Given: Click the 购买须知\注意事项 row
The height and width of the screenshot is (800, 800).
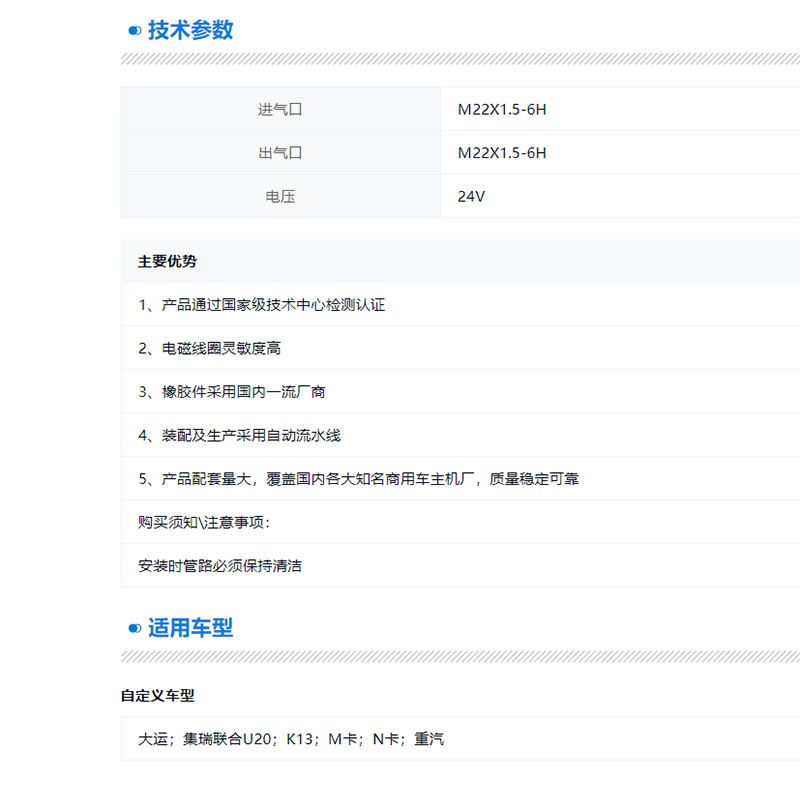Looking at the screenshot, I should (x=204, y=522).
